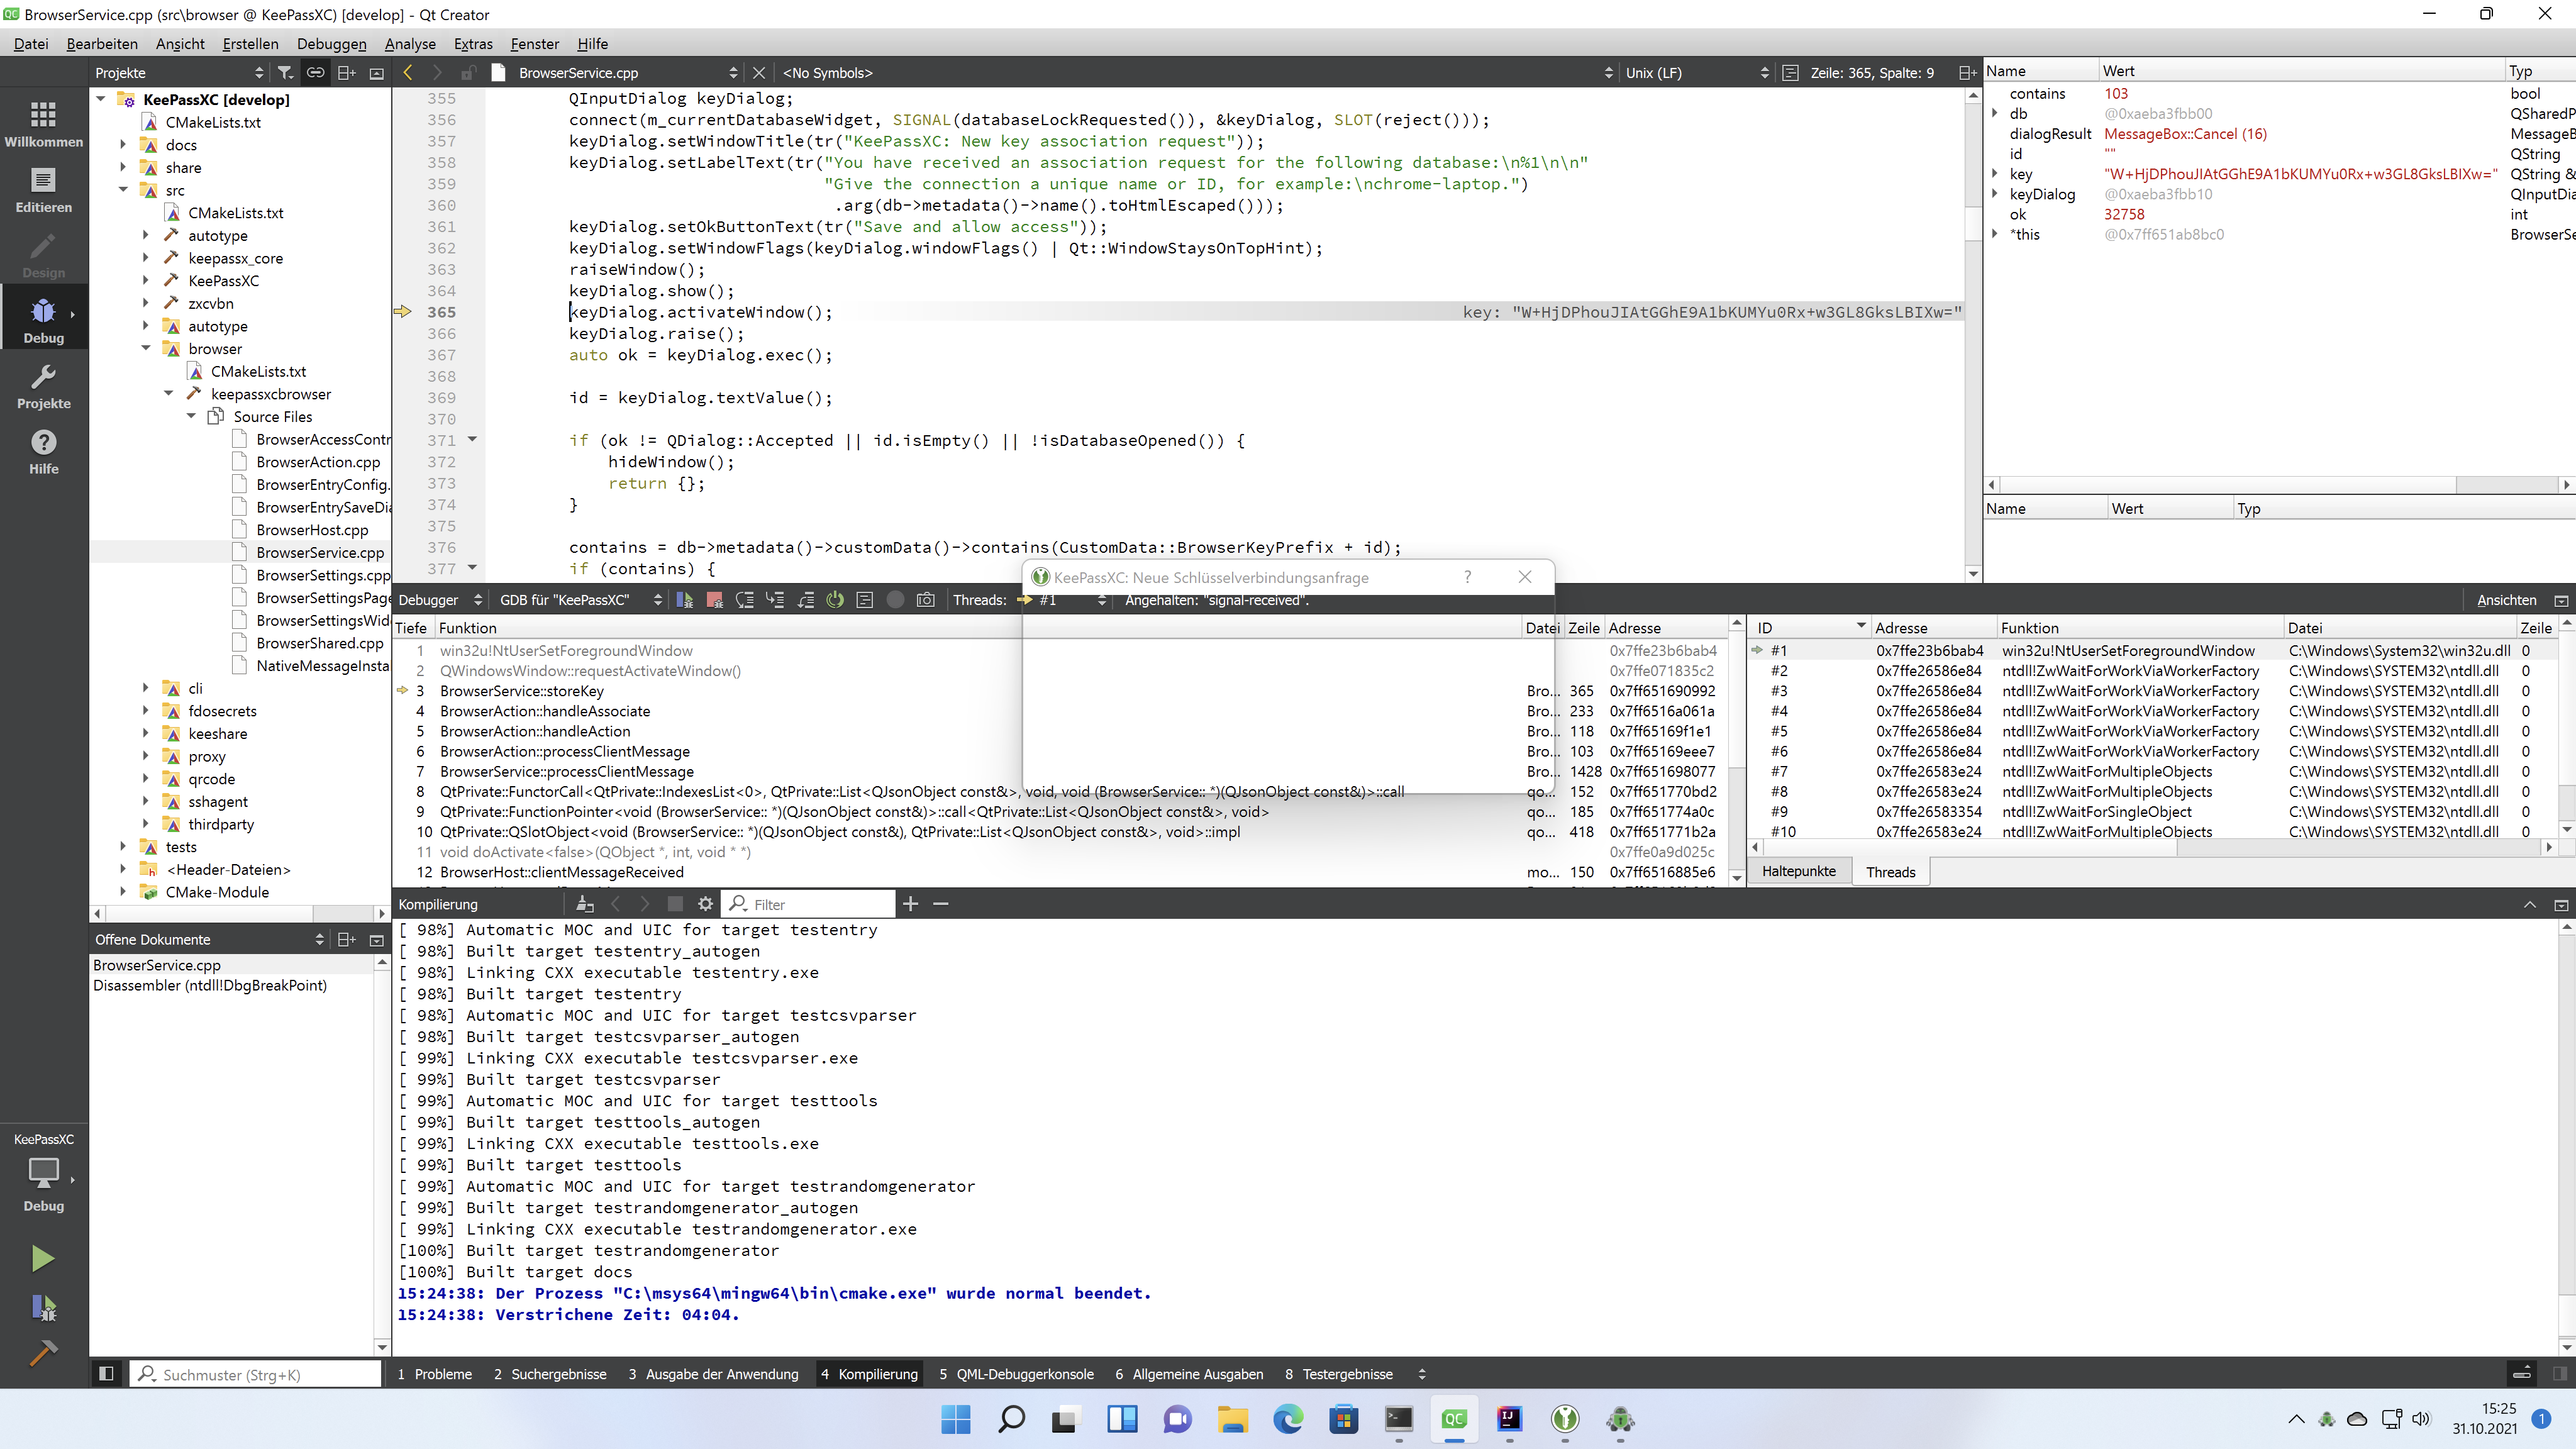Restart the debugging session
The width and height of the screenshot is (2576, 1449).
[x=835, y=600]
